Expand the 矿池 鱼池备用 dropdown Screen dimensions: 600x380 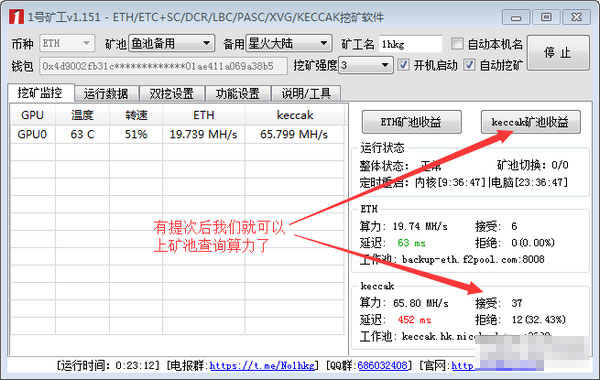[171, 43]
